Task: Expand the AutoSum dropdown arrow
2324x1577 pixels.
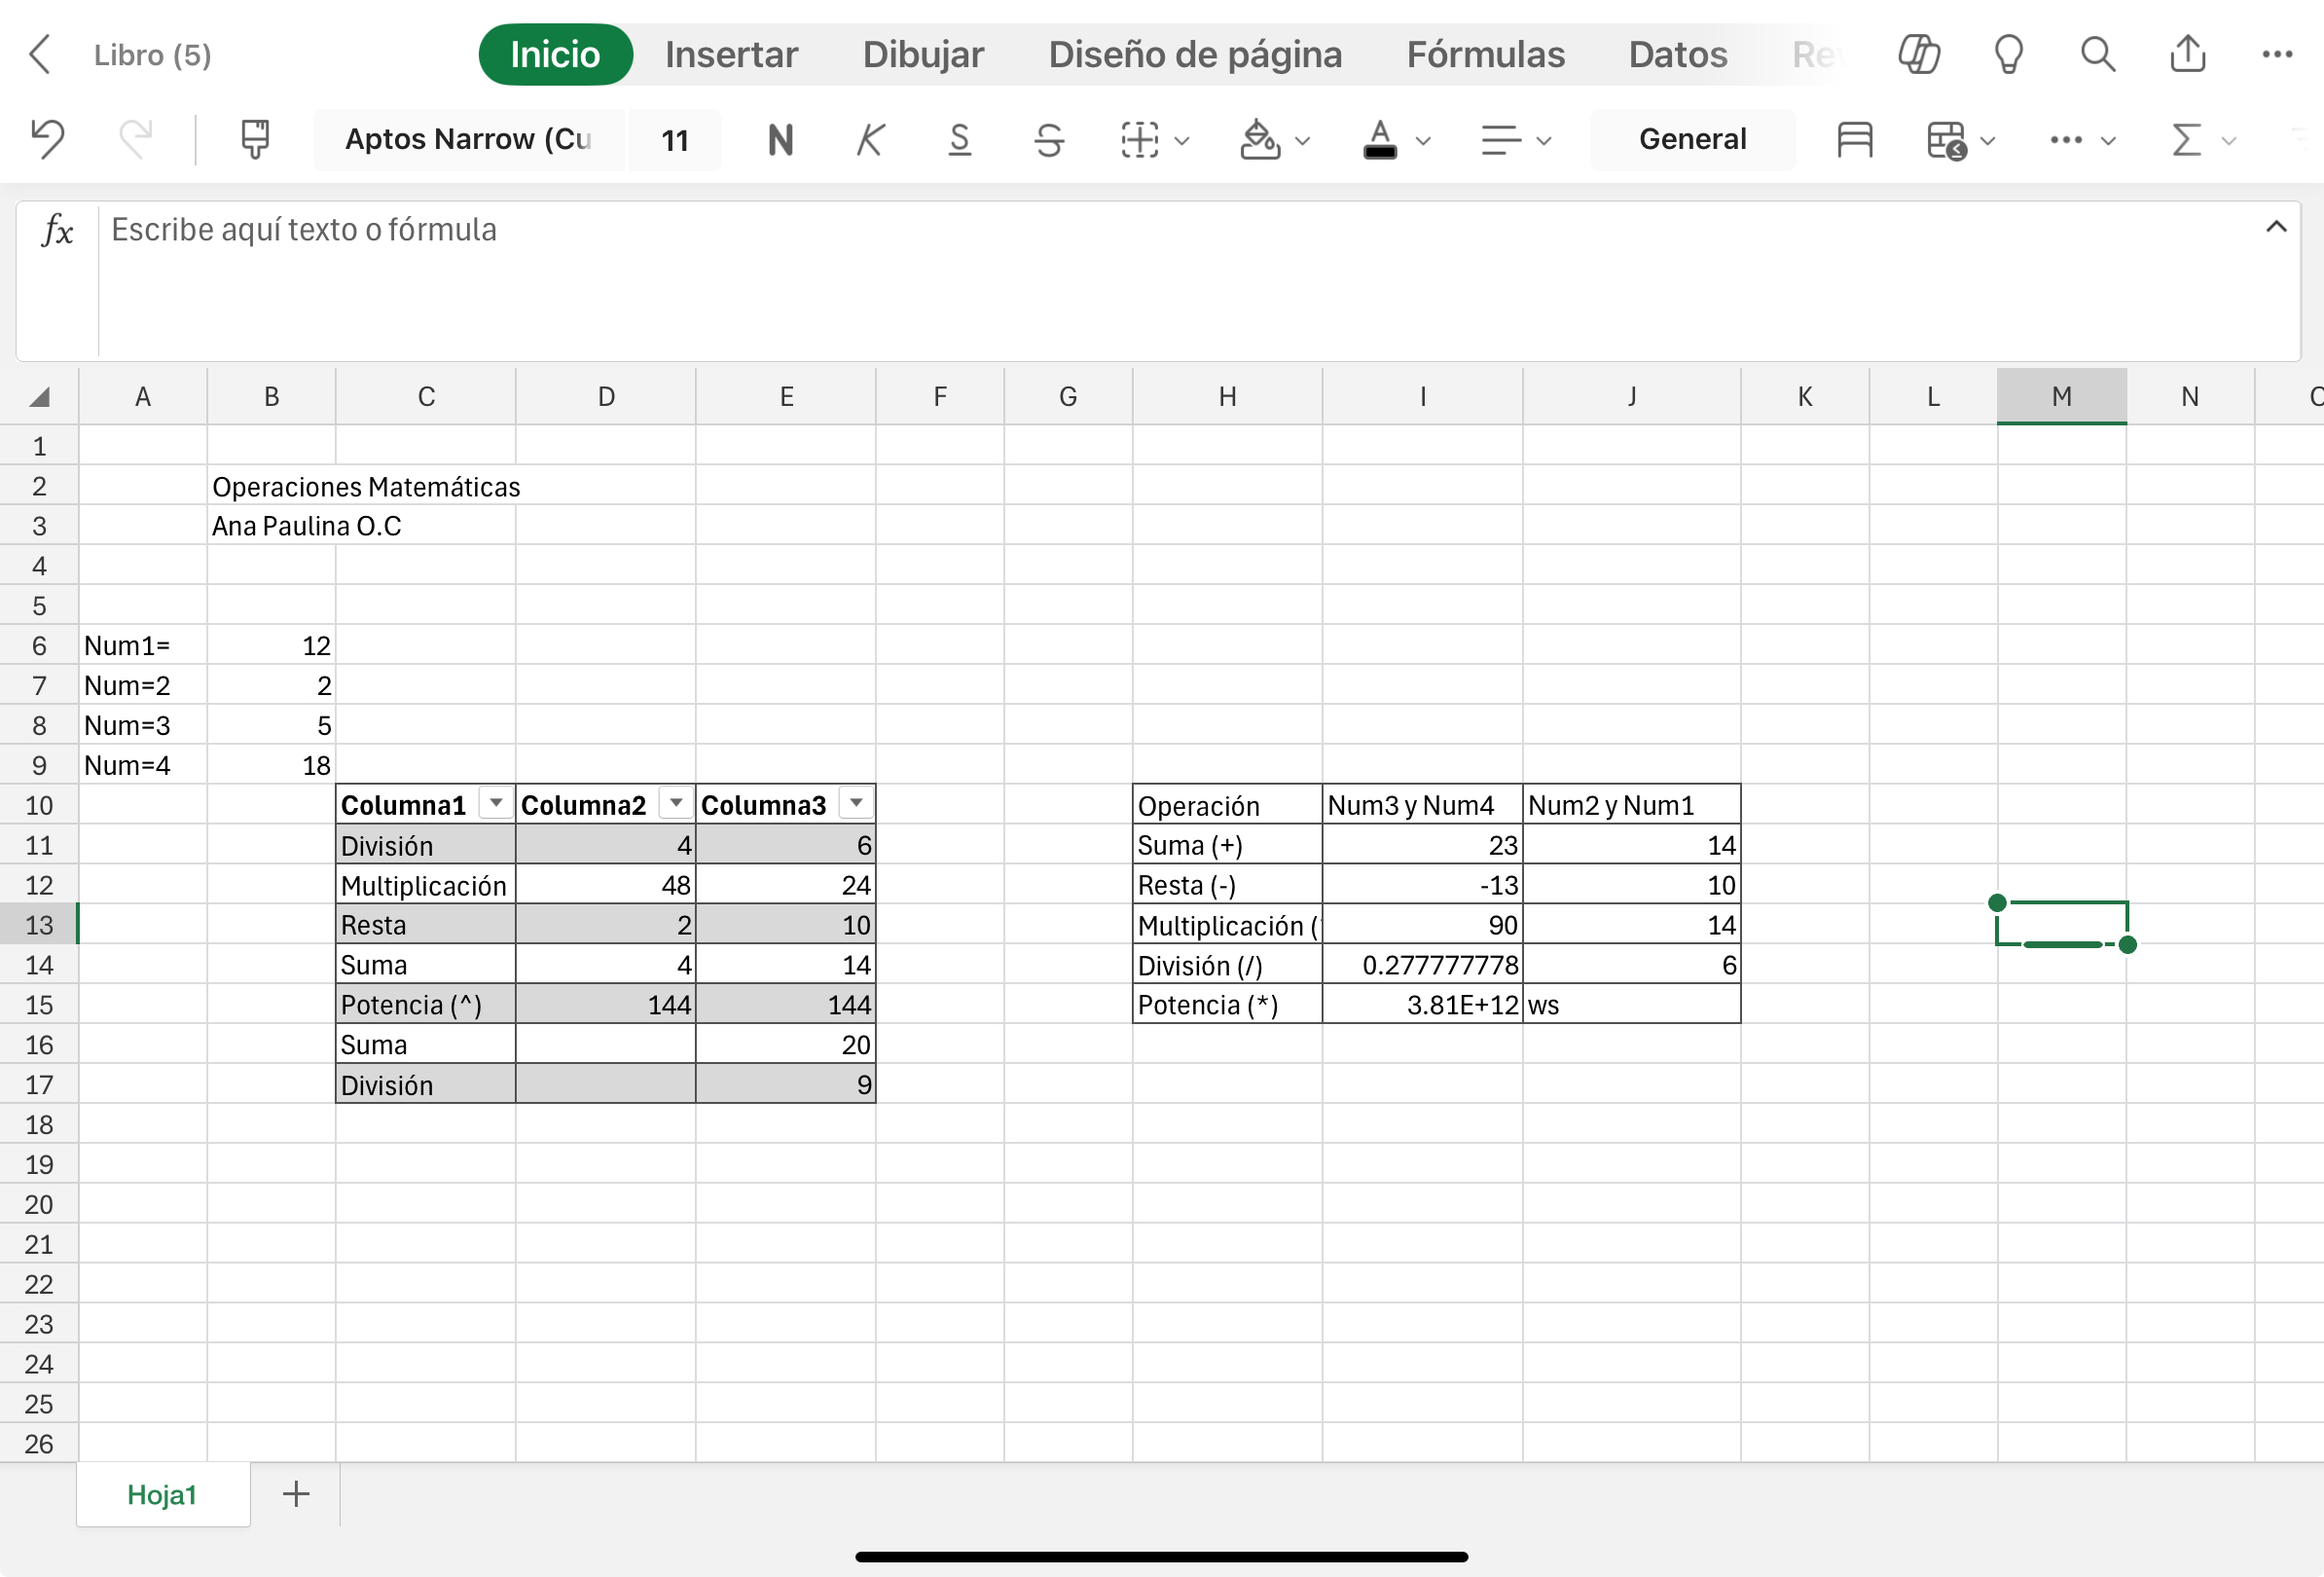Action: [x=2229, y=141]
